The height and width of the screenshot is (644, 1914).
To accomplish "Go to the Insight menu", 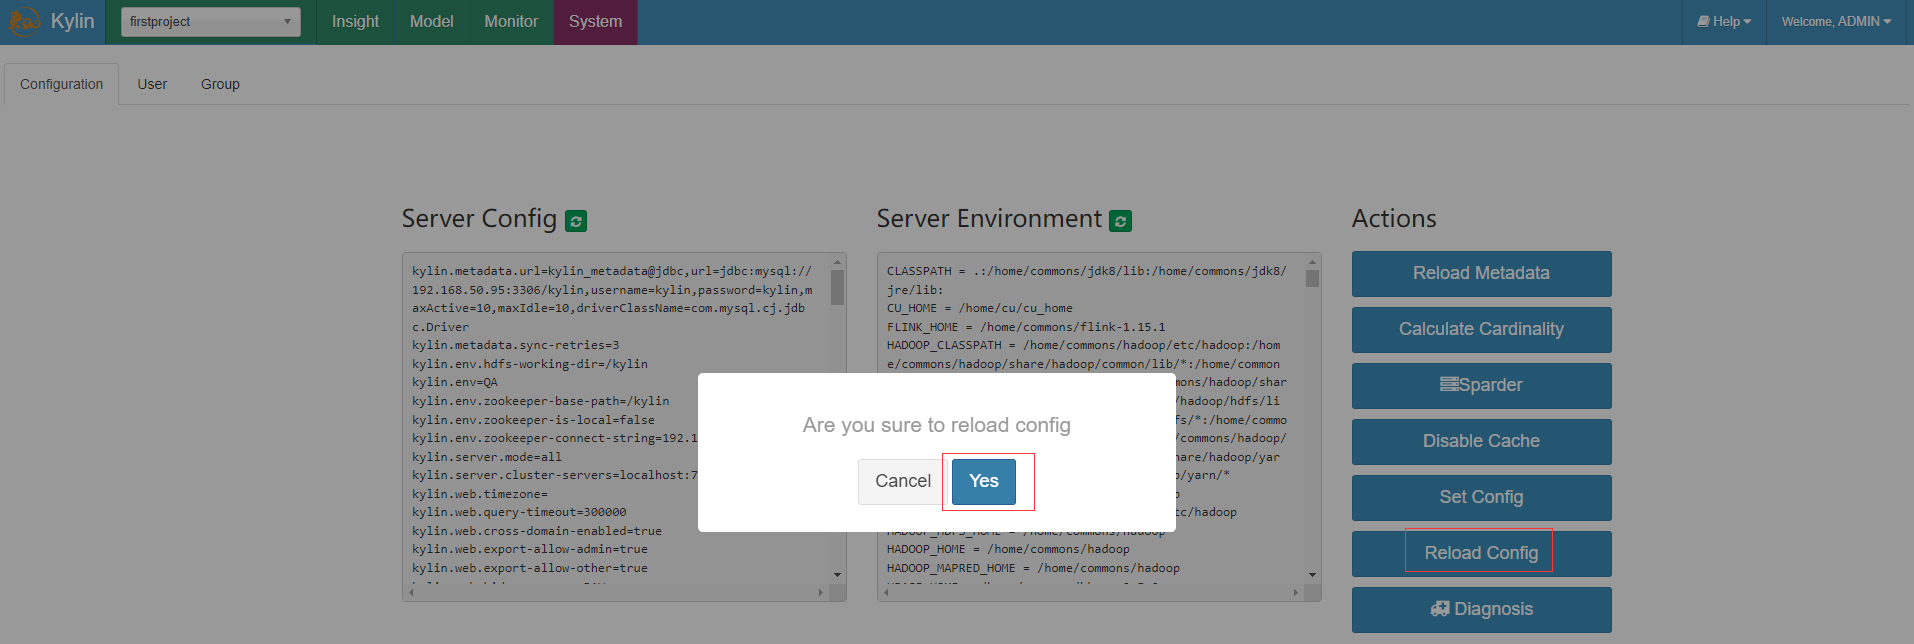I will [x=355, y=21].
